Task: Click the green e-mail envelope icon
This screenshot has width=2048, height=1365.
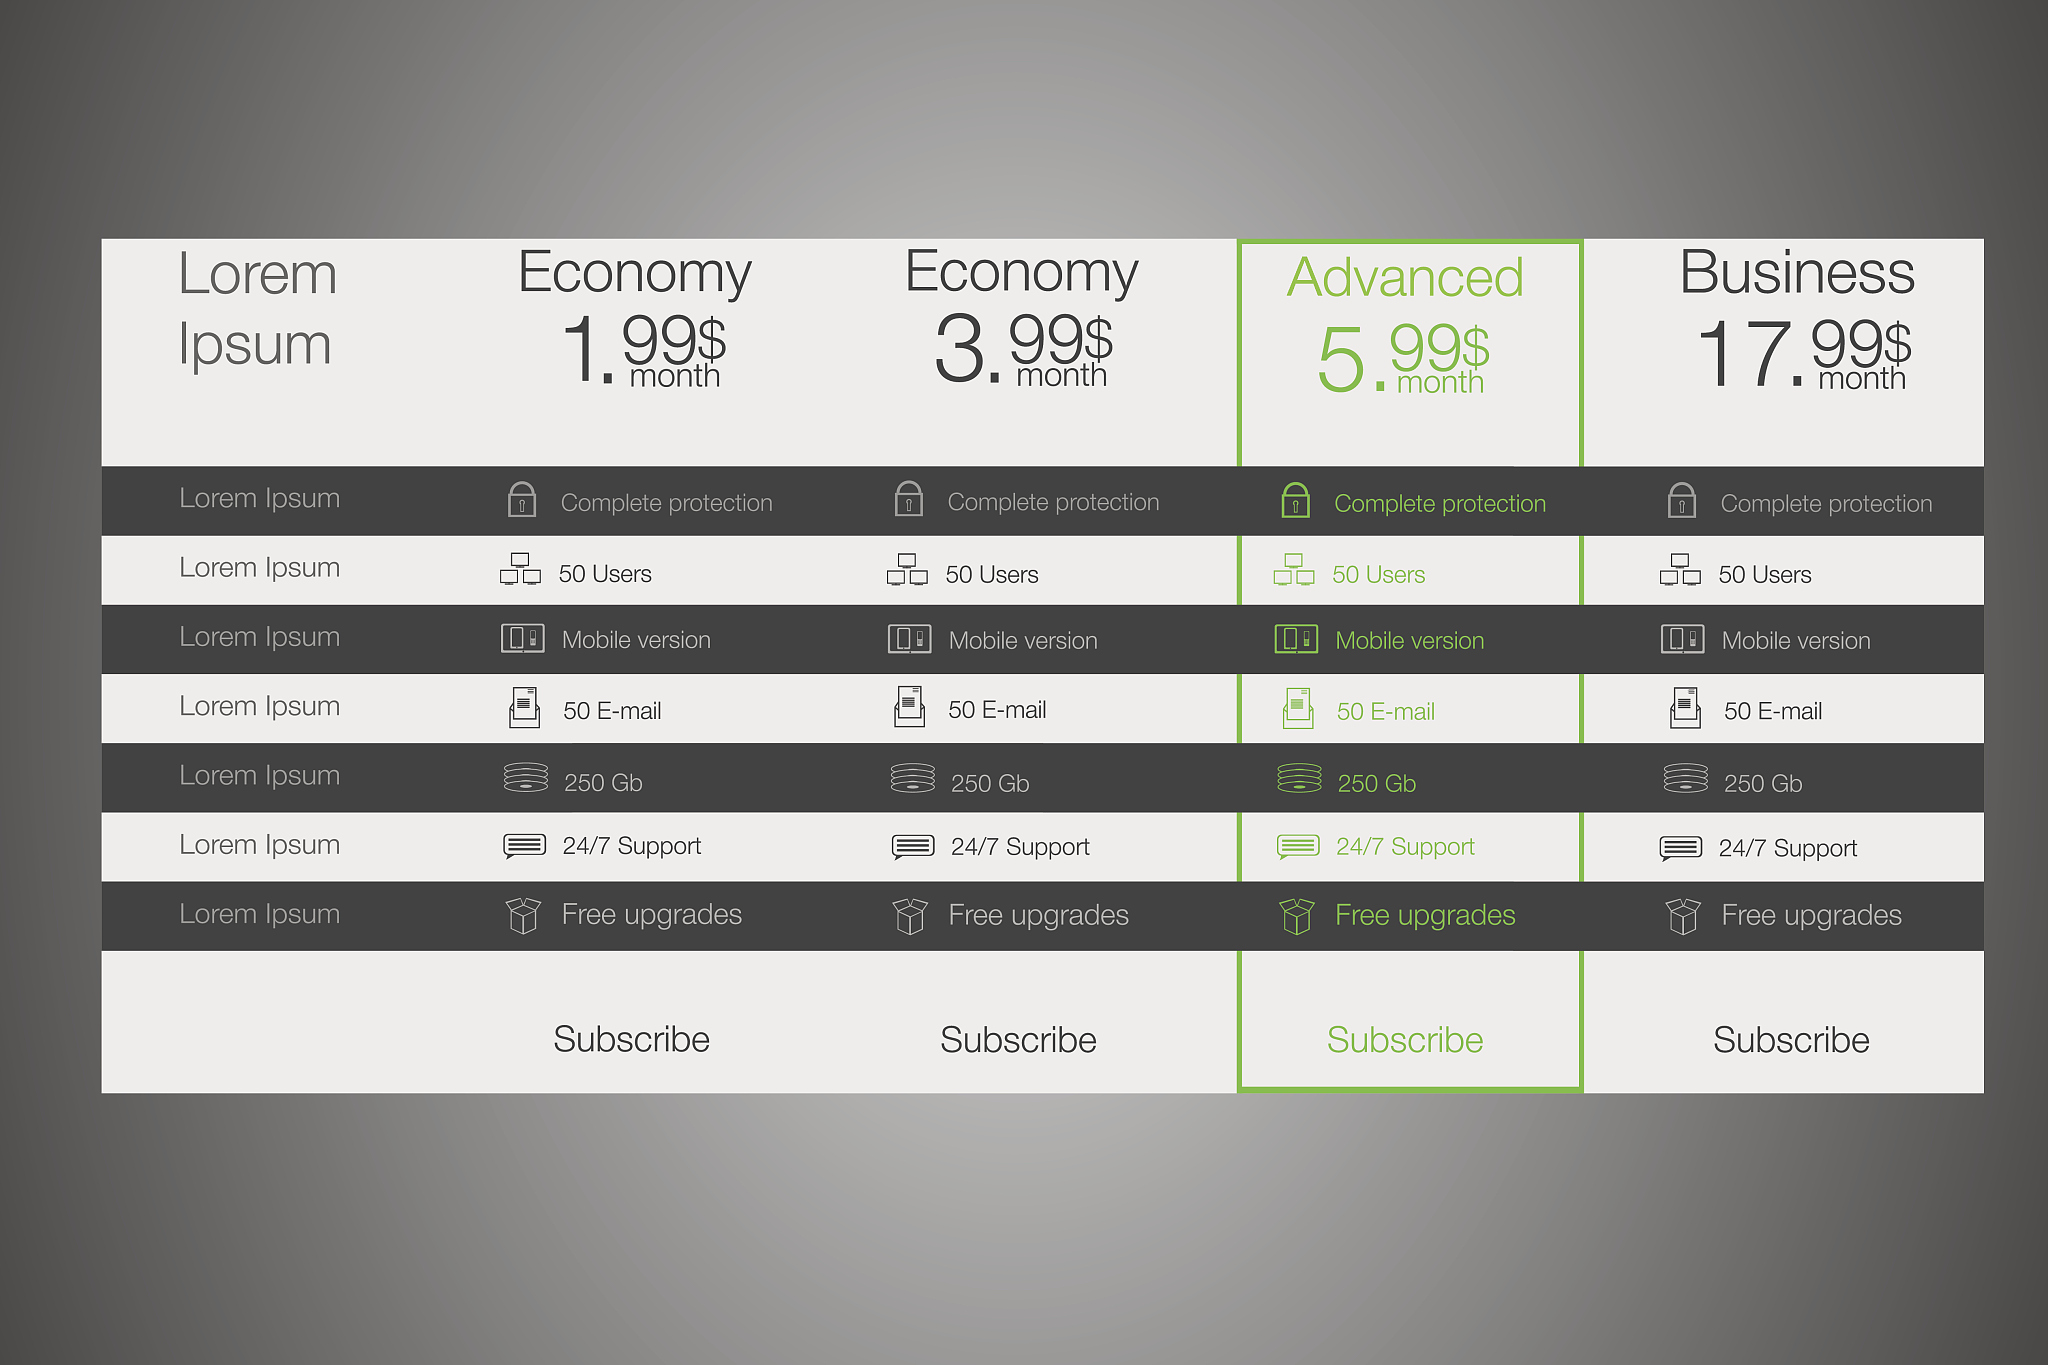Action: pos(1298,708)
